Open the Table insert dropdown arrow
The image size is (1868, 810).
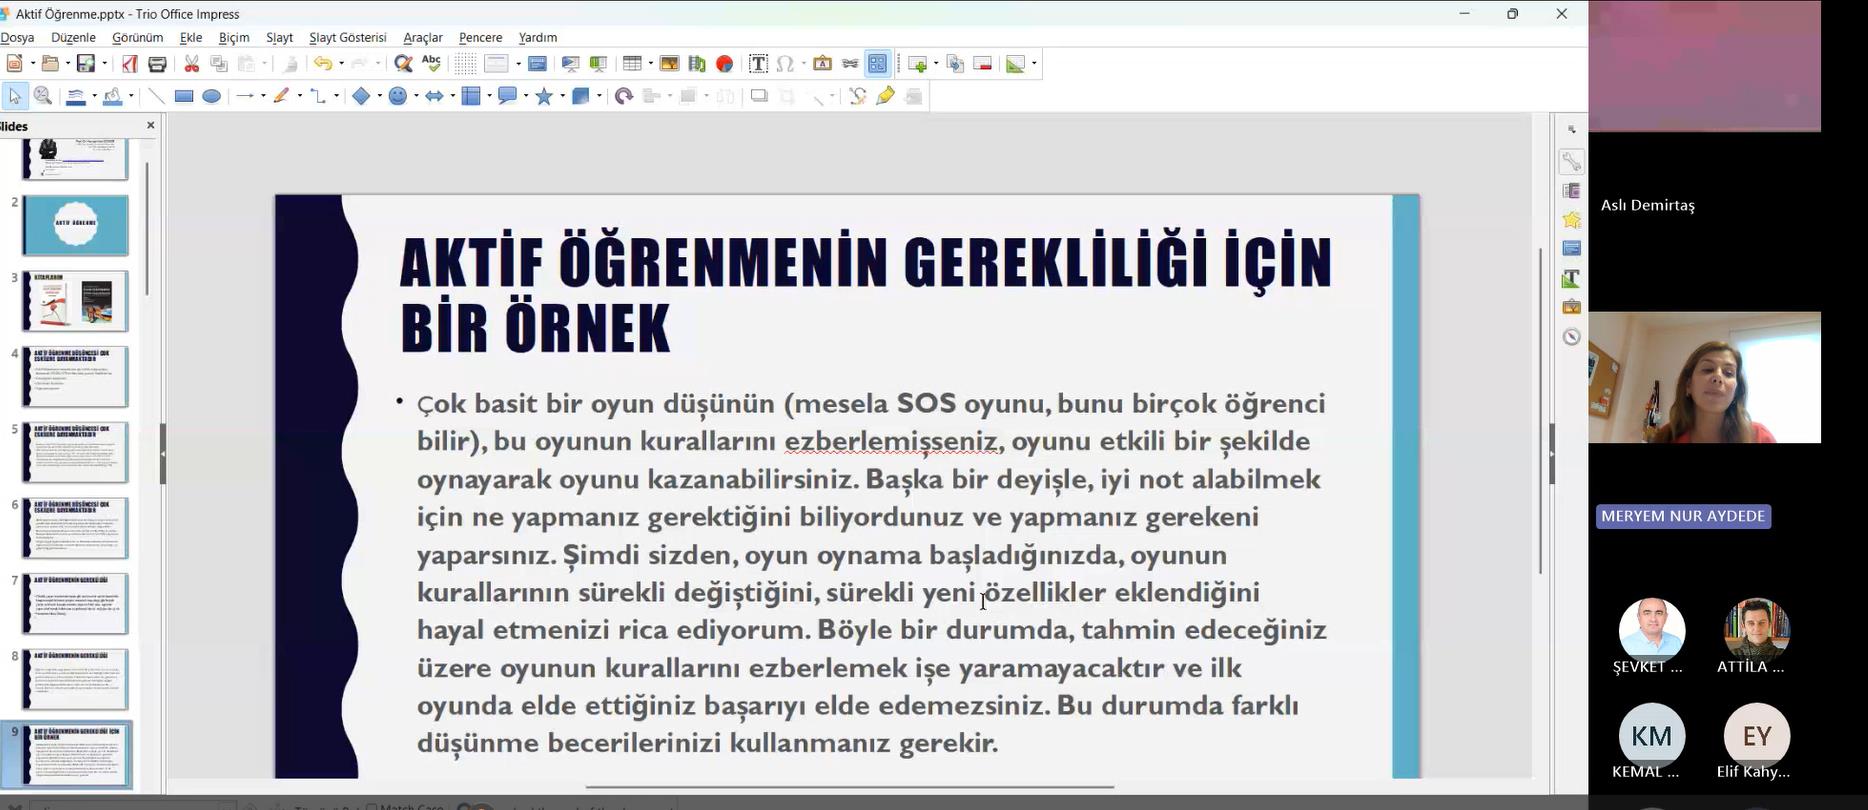tap(650, 64)
